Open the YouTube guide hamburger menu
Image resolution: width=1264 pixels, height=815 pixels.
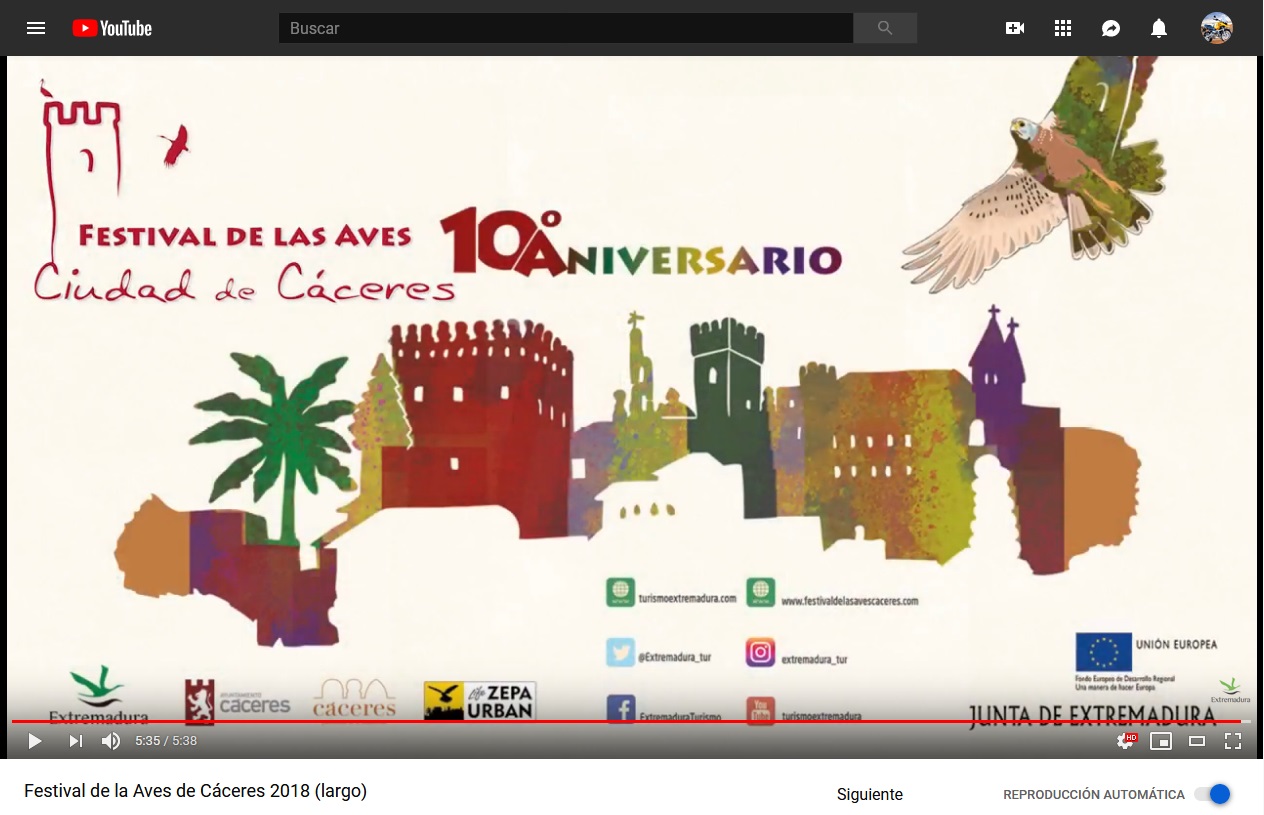[36, 28]
